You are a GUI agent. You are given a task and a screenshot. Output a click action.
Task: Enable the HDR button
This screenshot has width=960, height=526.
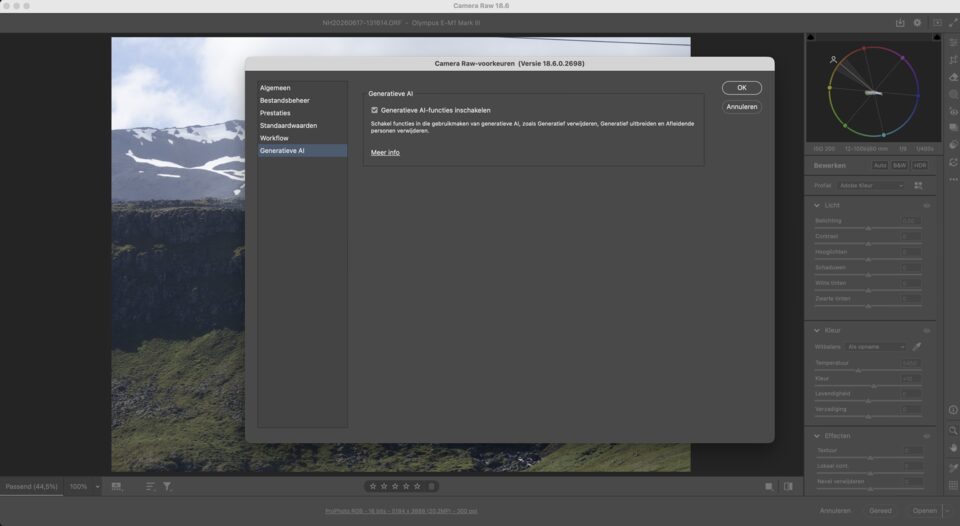point(920,165)
